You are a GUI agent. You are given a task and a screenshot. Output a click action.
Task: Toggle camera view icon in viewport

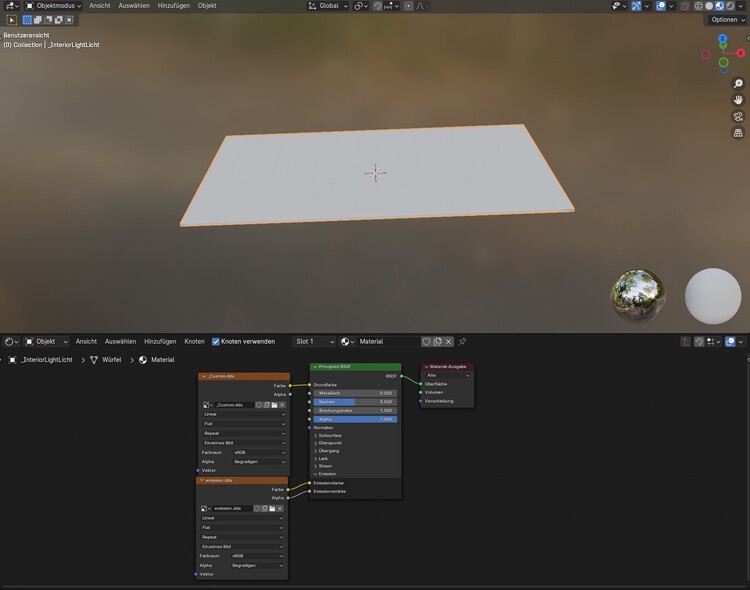tap(738, 116)
